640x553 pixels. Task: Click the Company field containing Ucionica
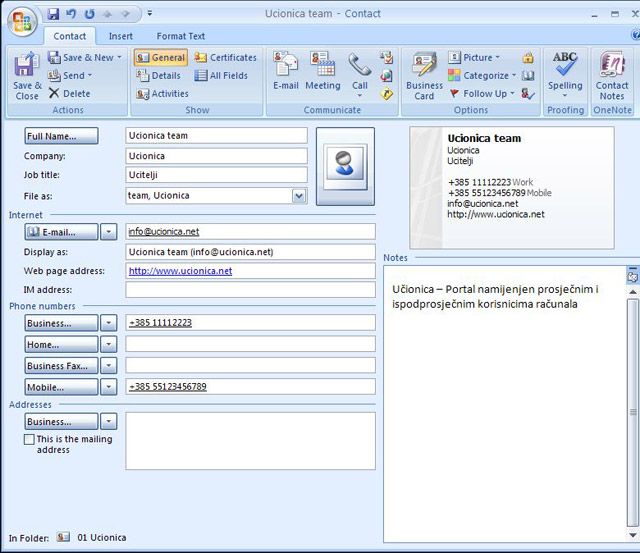pos(216,156)
